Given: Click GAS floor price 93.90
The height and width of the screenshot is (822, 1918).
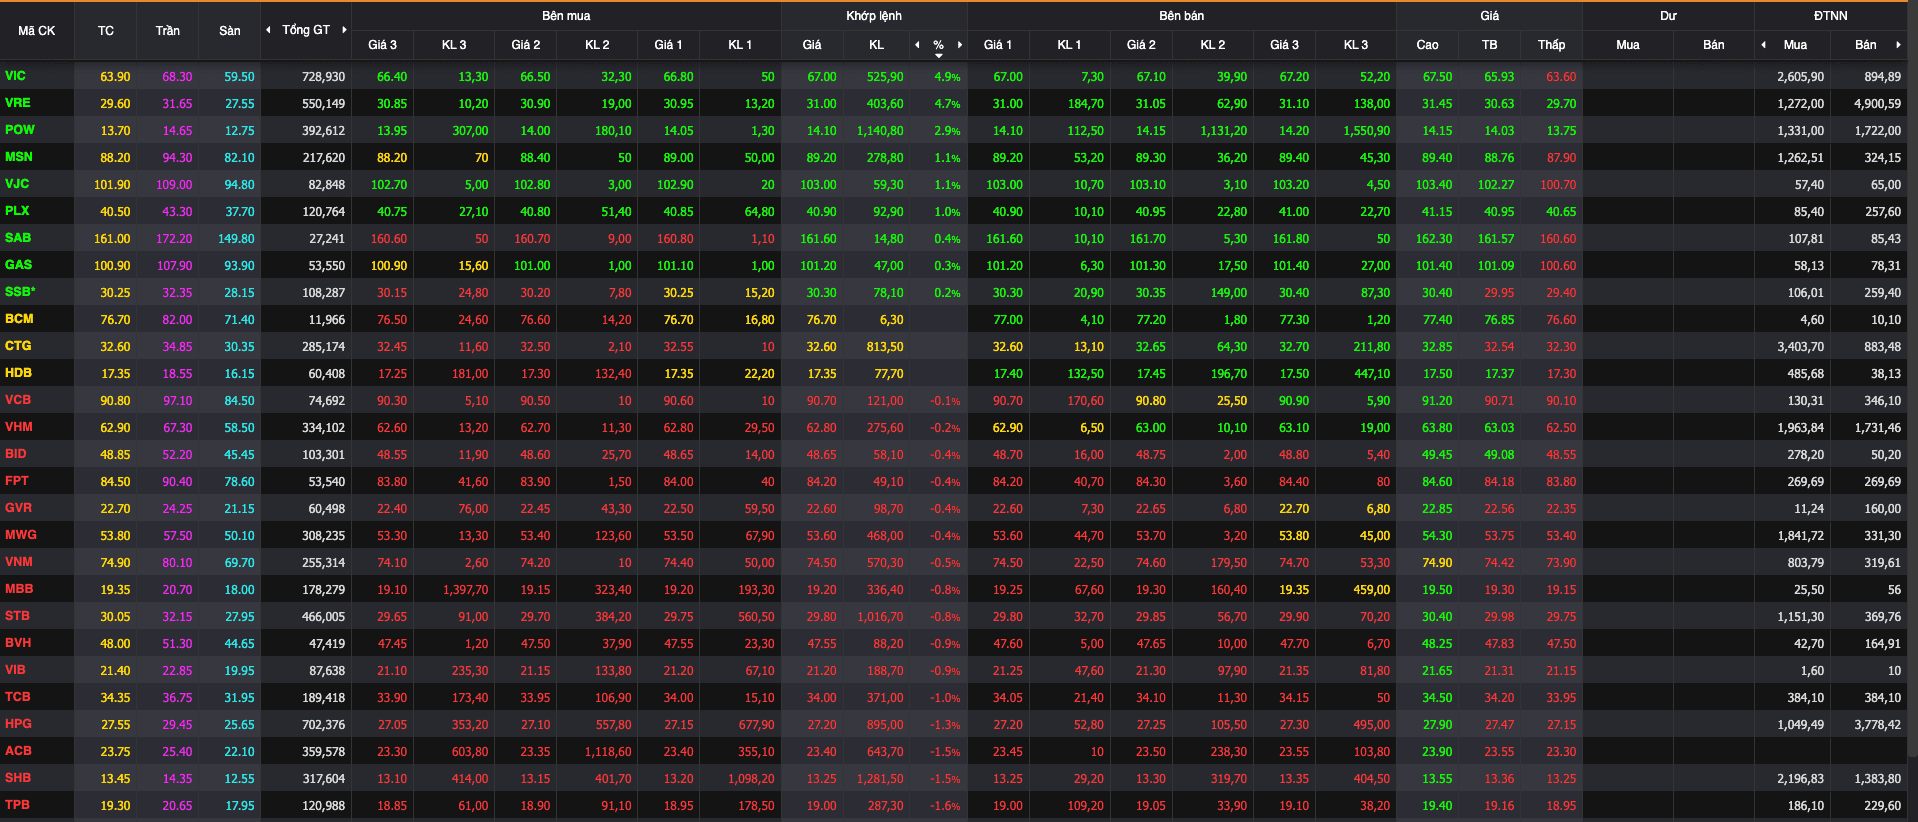Looking at the screenshot, I should (239, 266).
